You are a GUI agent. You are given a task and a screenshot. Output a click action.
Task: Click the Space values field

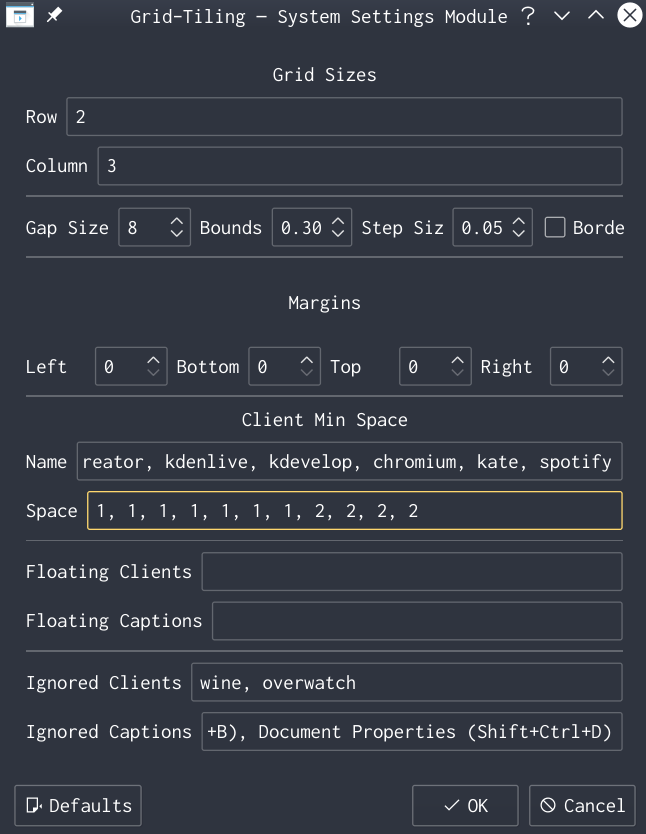point(355,510)
